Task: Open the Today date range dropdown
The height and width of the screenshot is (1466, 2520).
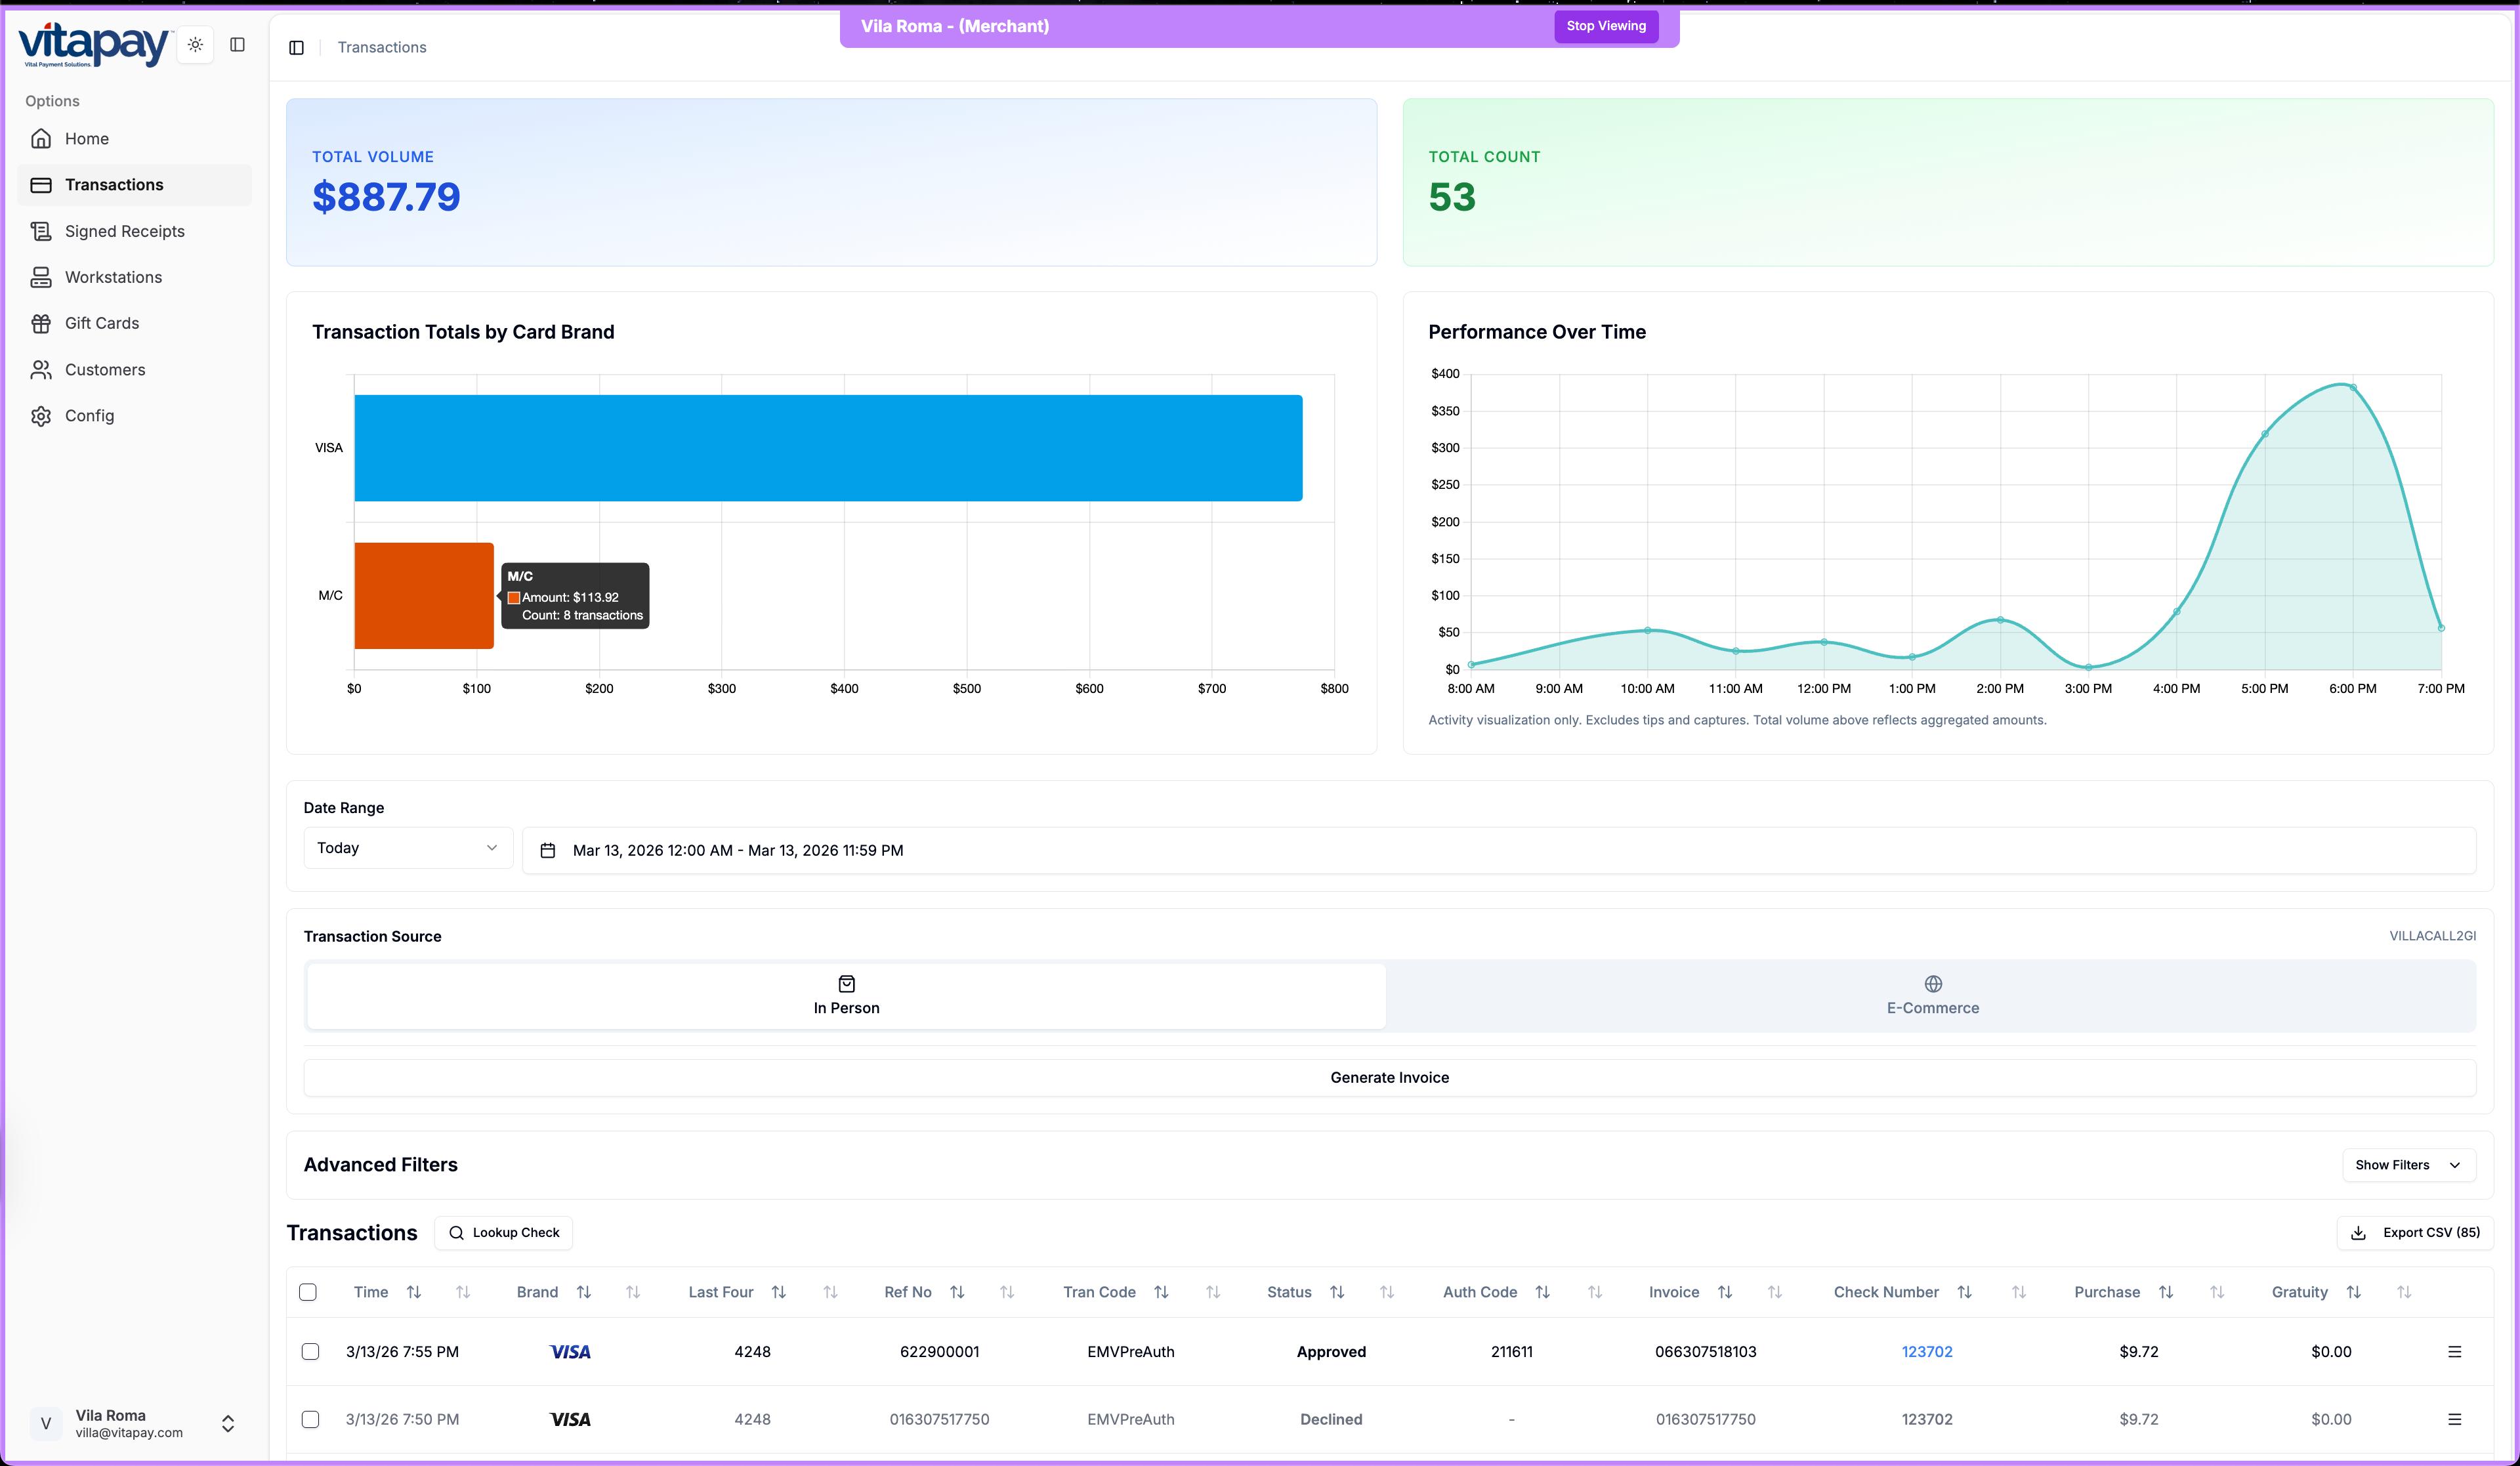Action: coord(407,847)
